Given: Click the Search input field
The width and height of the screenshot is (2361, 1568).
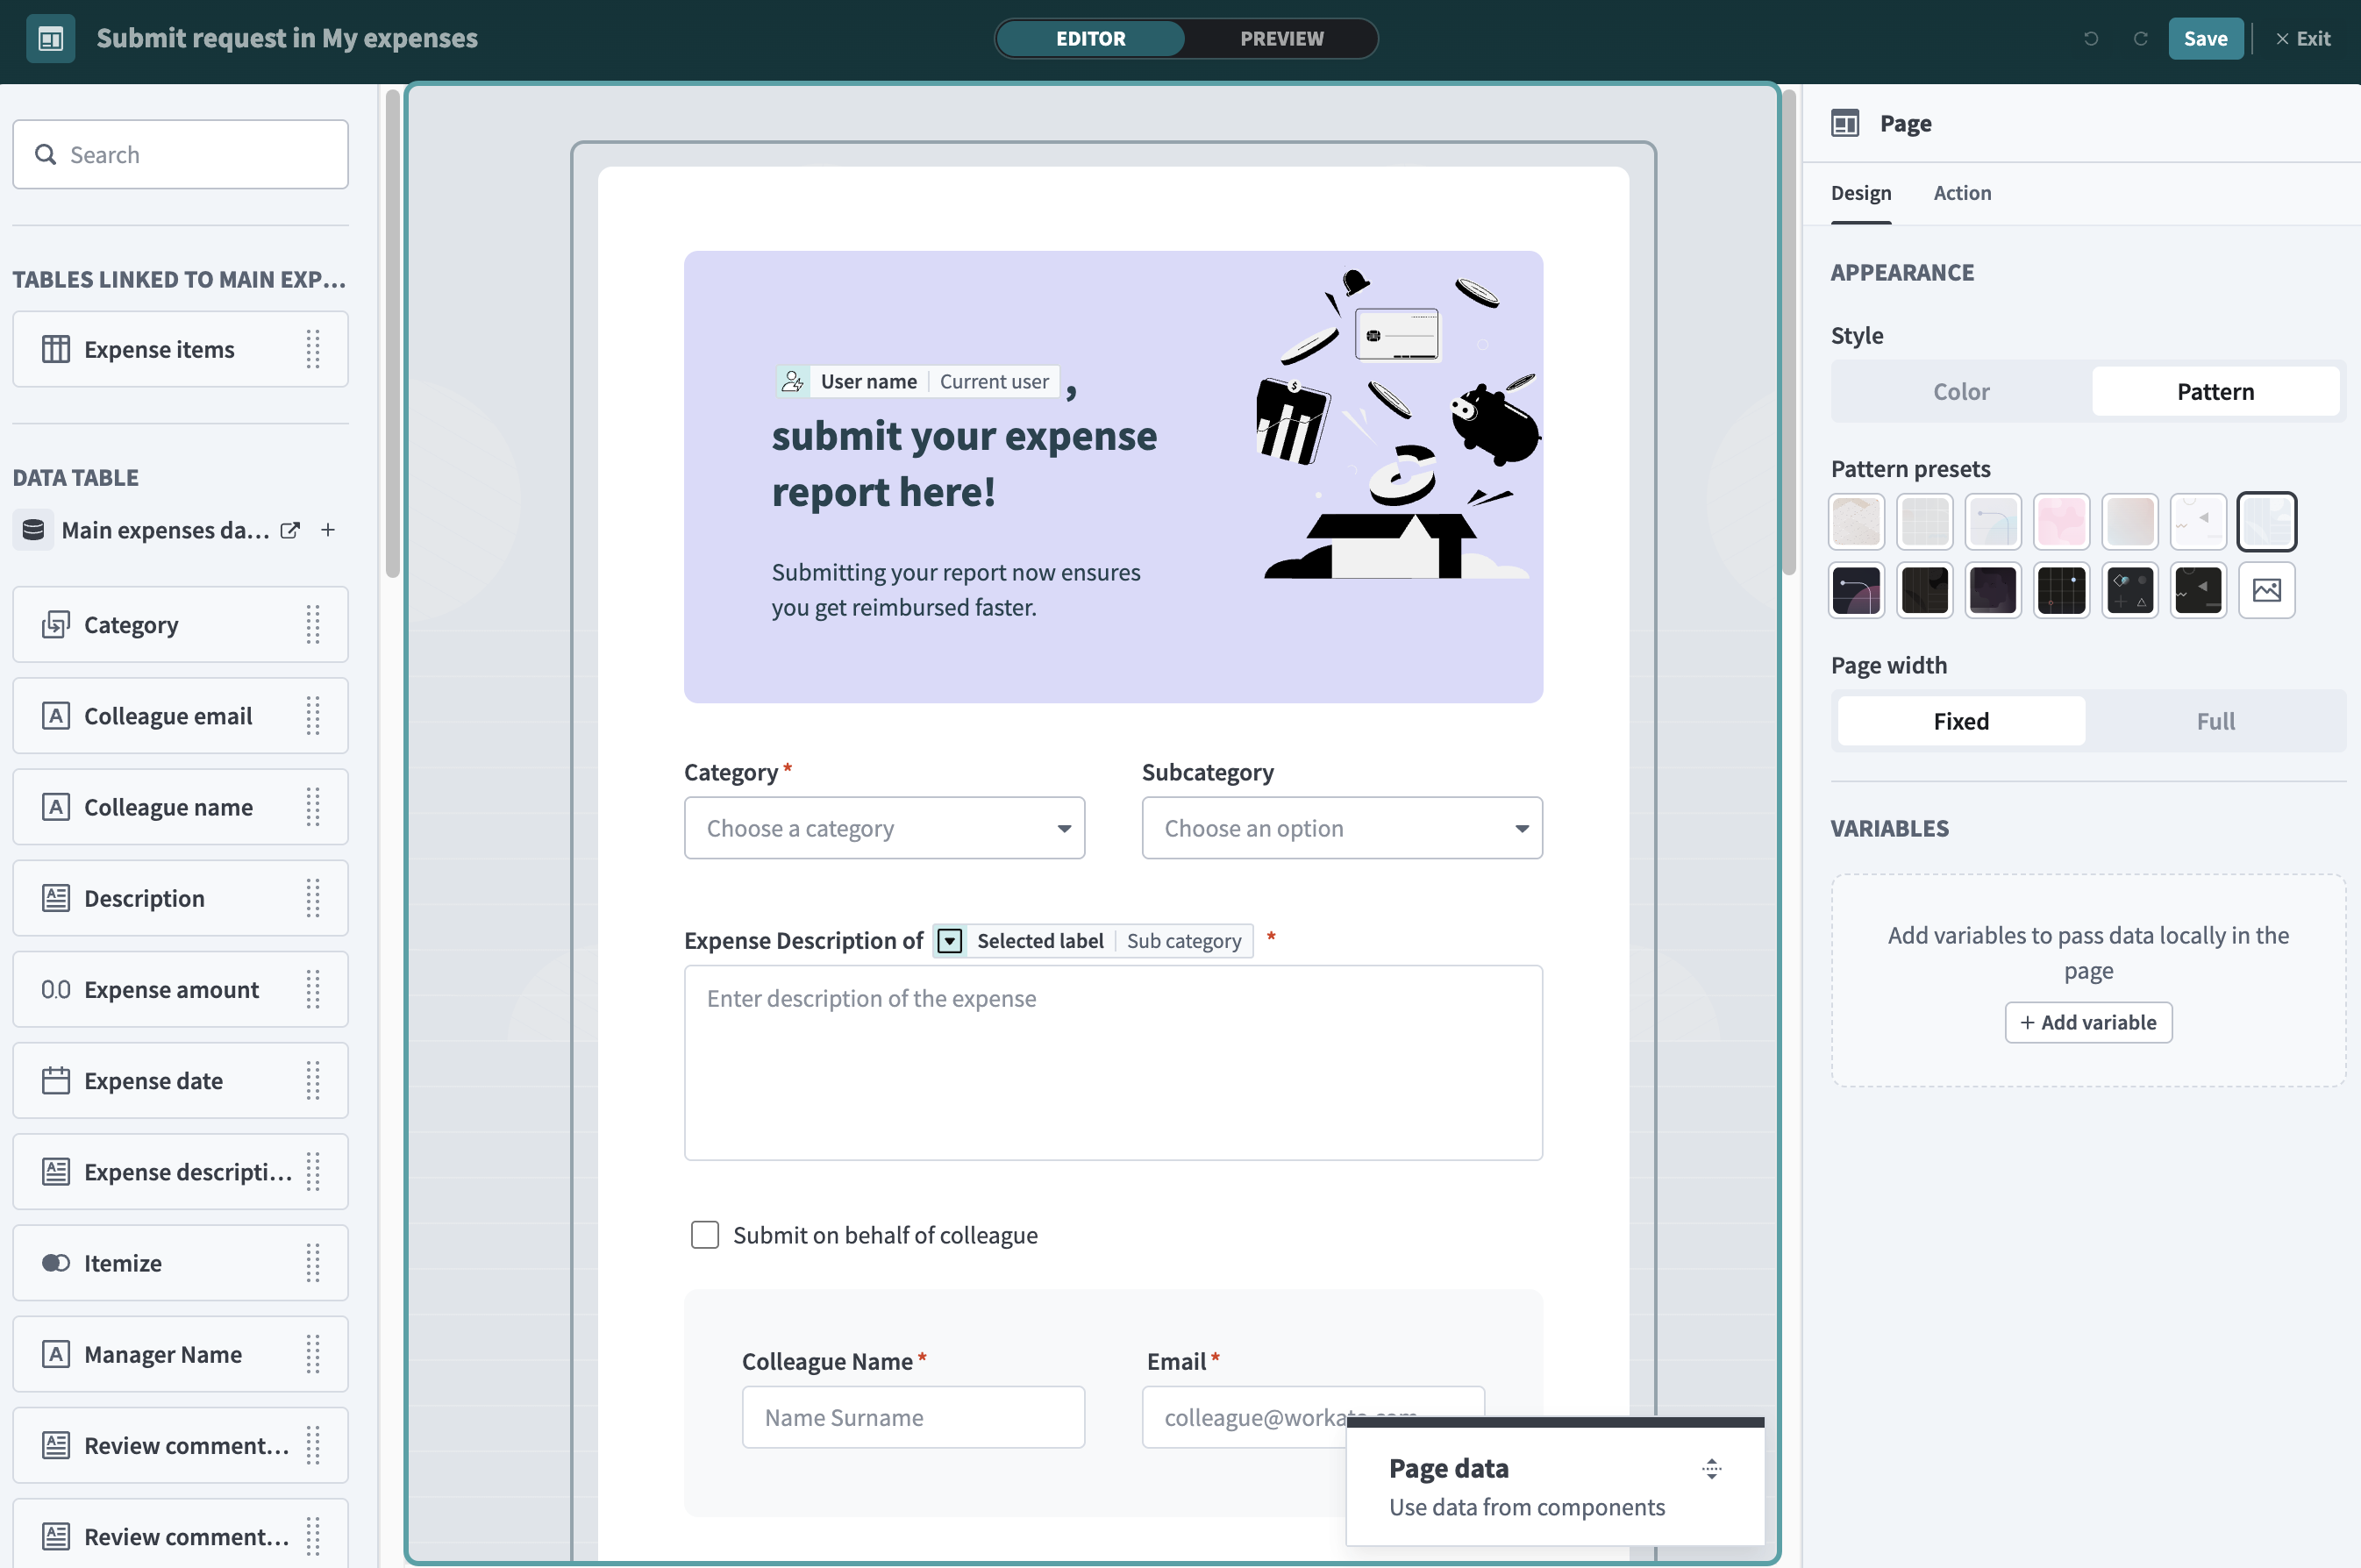Looking at the screenshot, I should point(181,155).
